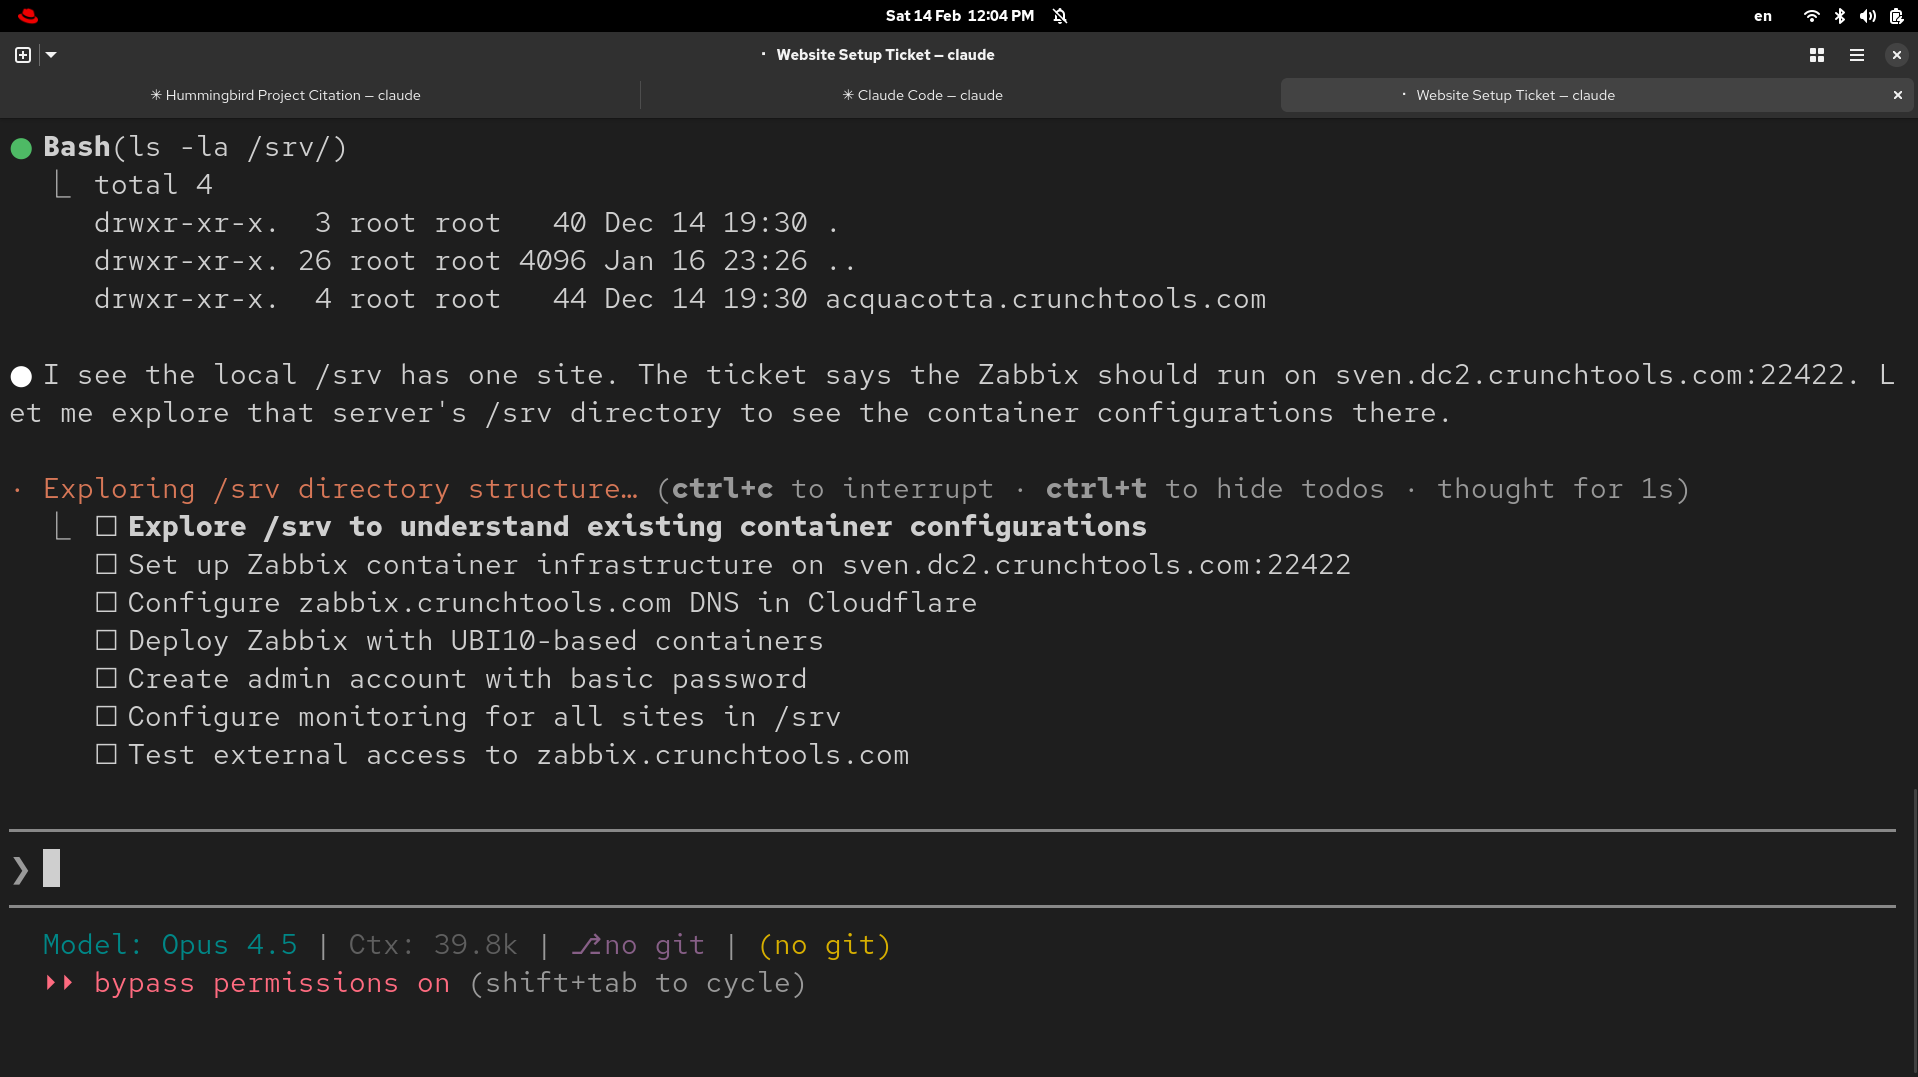Switch to the Claude Code tab
This screenshot has width=1918, height=1077.
click(922, 95)
